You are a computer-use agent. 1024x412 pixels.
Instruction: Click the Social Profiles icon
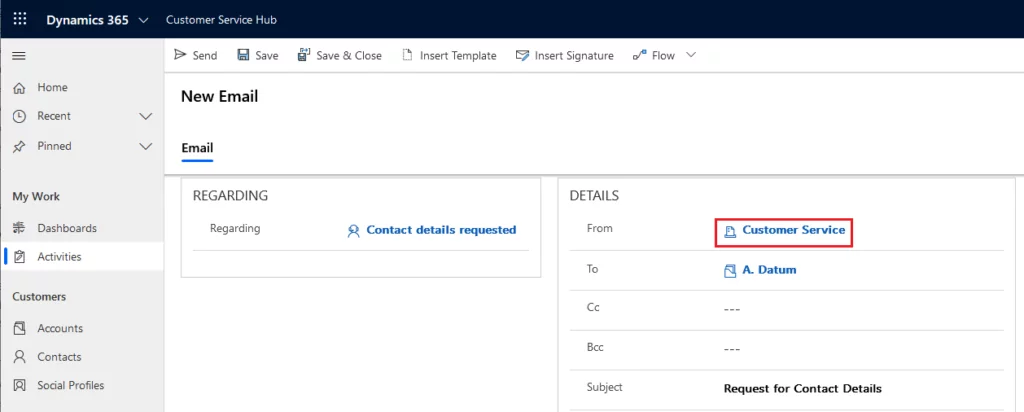pos(20,385)
